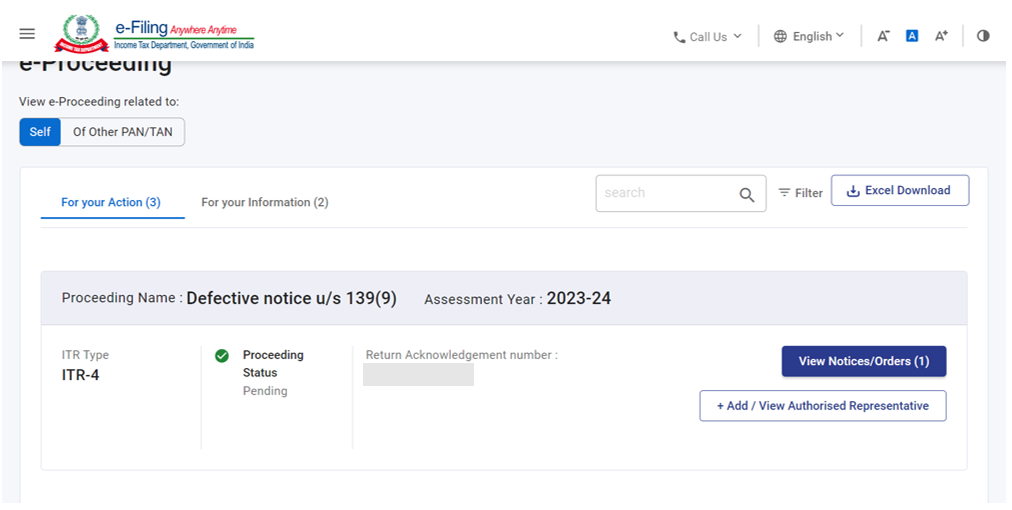Viewport: 1012px width, 510px height.
Task: Click View Notices/Orders (1) button
Action: point(863,361)
